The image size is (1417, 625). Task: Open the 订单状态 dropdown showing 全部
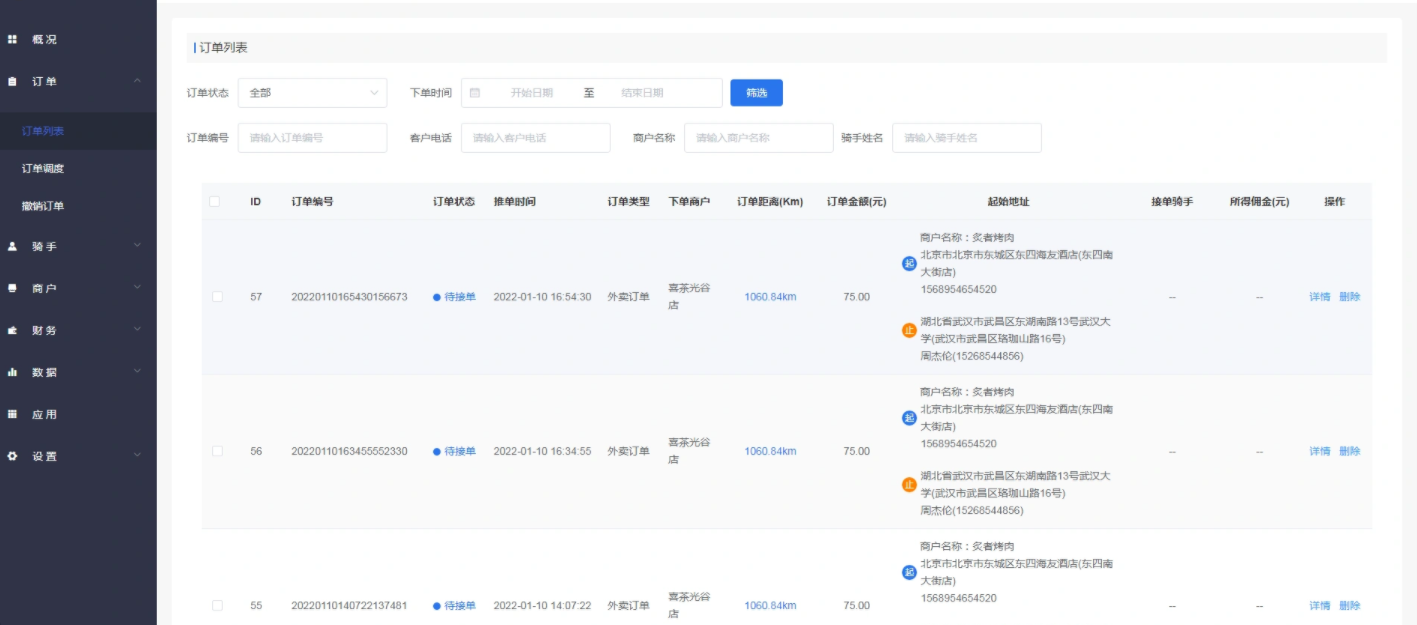312,93
